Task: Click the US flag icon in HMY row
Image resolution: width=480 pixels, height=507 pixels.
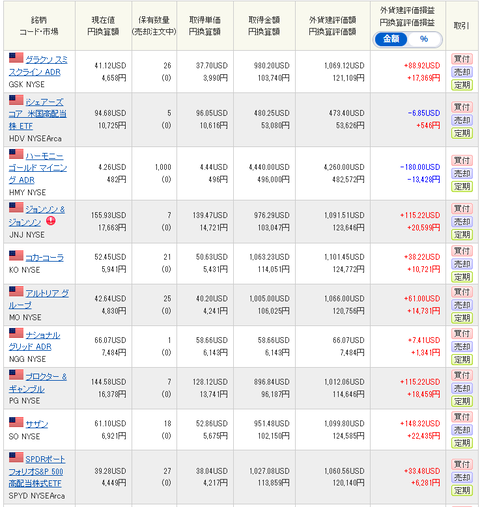Action: tap(16, 154)
